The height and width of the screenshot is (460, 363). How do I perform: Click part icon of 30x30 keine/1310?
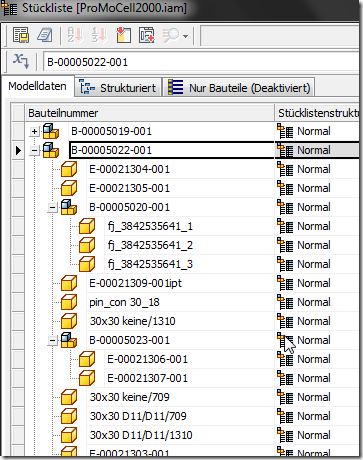tap(69, 321)
